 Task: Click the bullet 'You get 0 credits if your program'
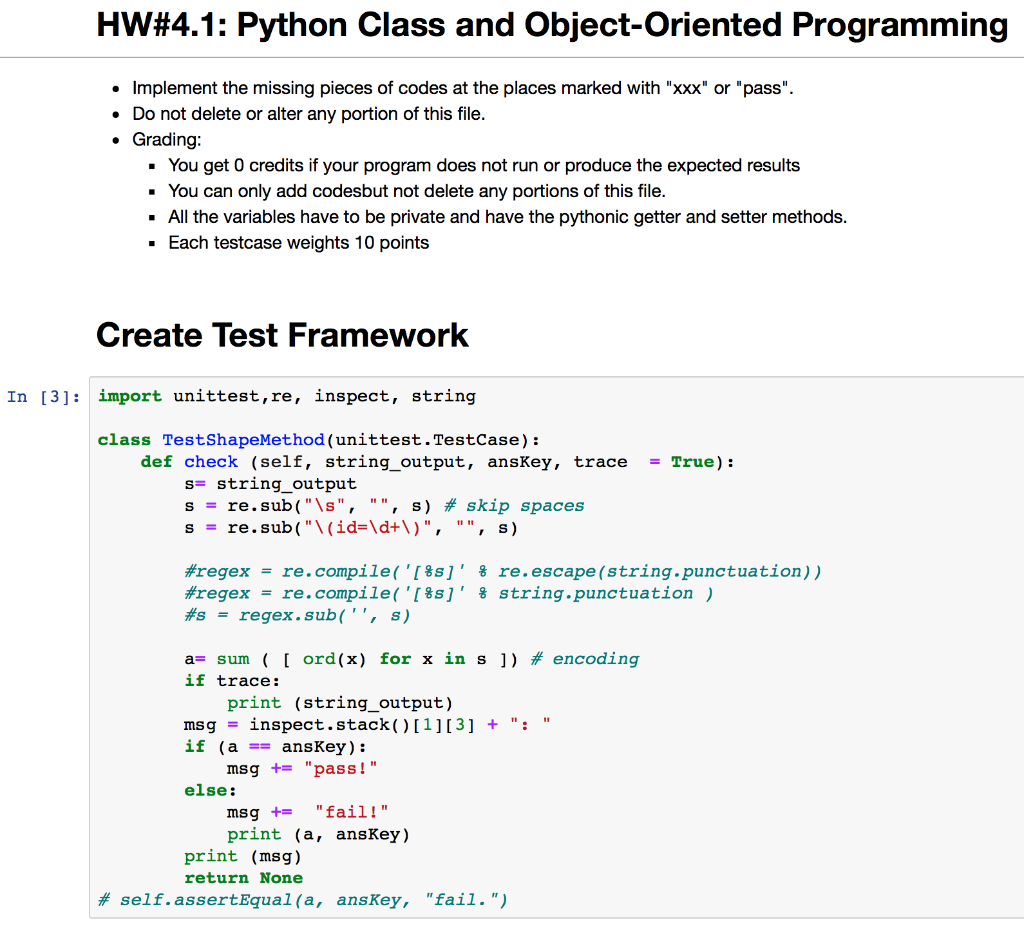point(484,165)
